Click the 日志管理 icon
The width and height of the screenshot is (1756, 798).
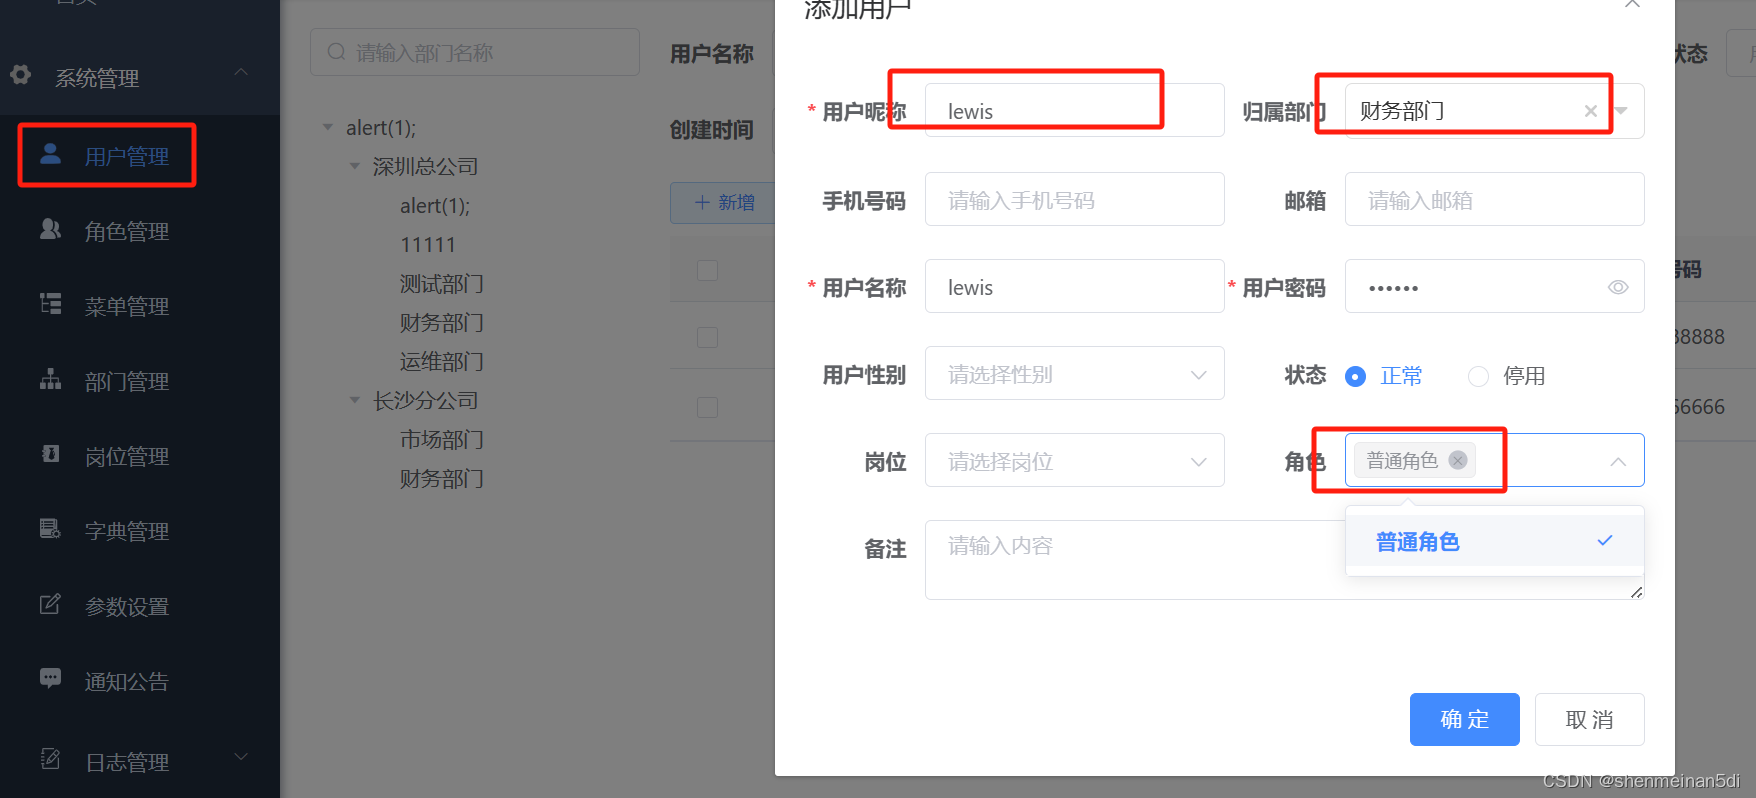coord(50,759)
